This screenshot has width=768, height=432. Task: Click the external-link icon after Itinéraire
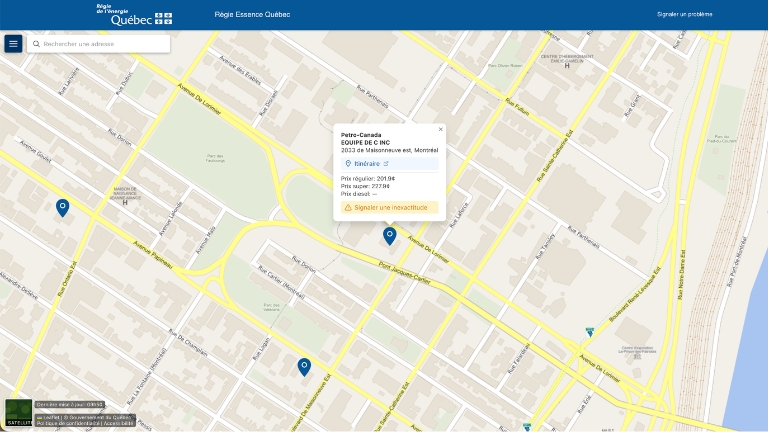tap(386, 164)
